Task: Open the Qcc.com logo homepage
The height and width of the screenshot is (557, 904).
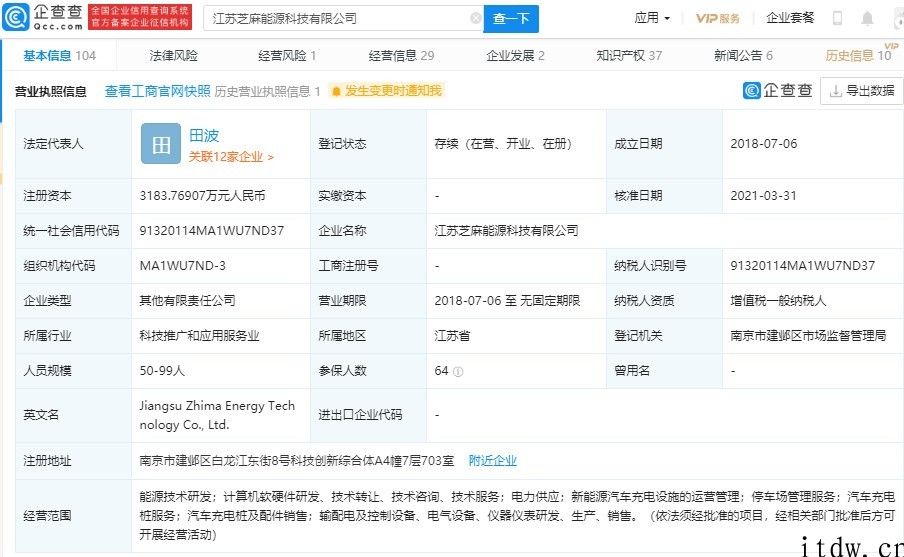Action: click(43, 17)
